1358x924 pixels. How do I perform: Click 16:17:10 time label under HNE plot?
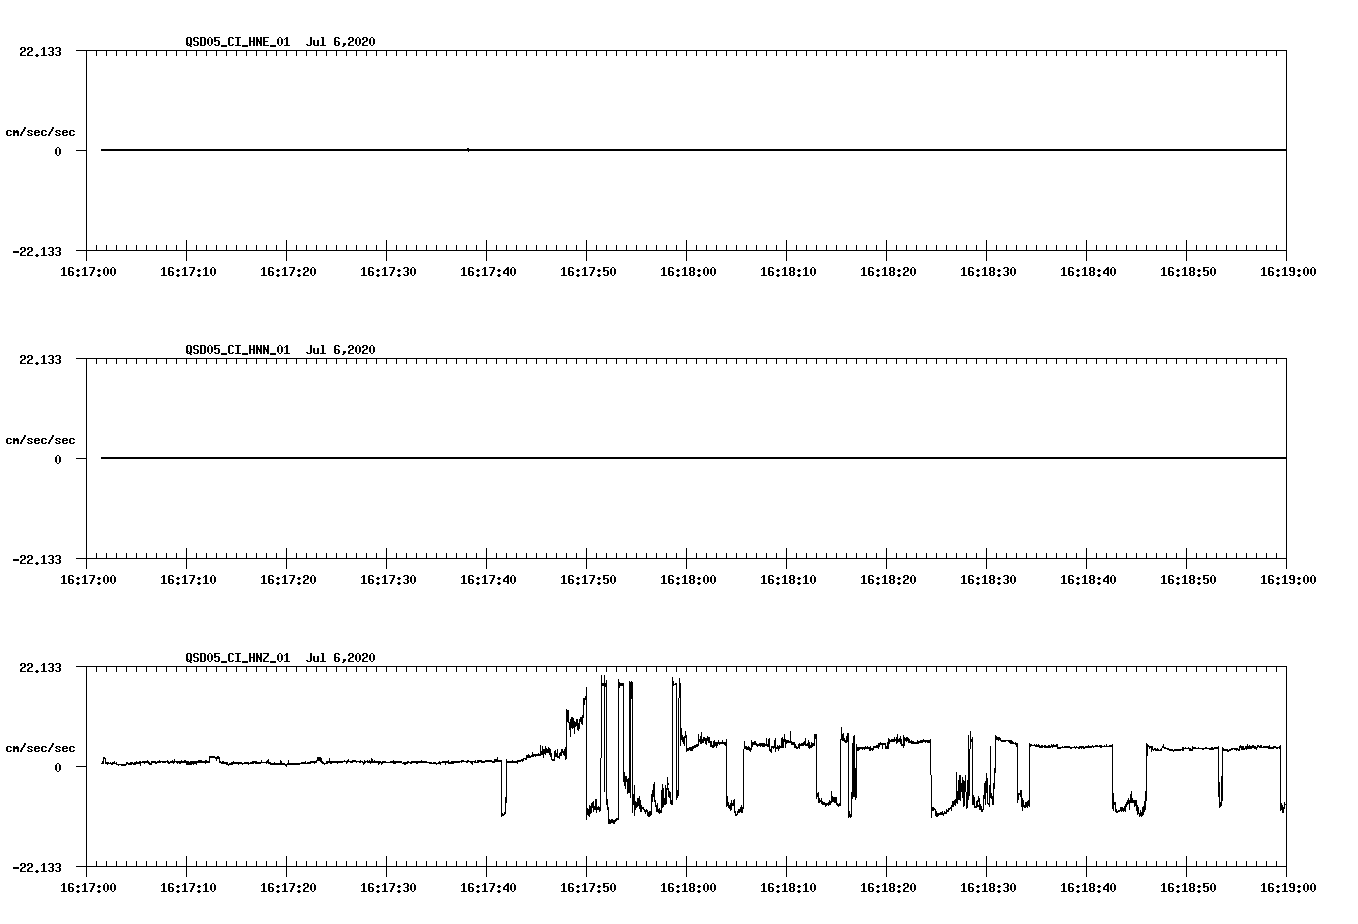pyautogui.click(x=188, y=272)
